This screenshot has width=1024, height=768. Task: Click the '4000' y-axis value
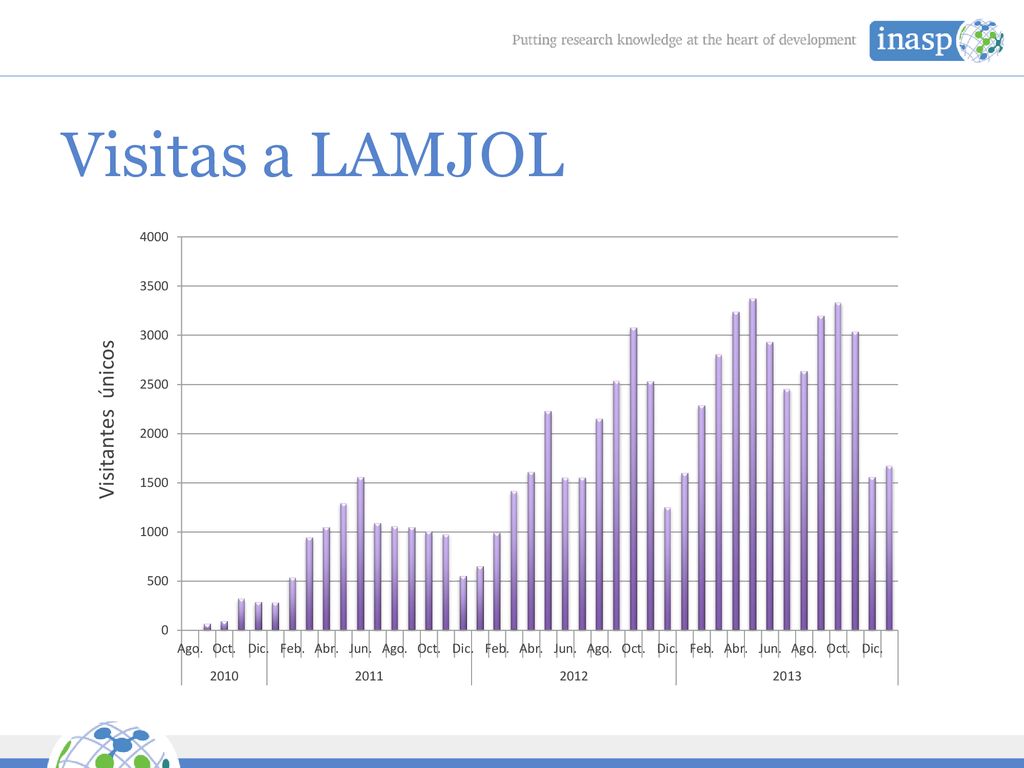[x=154, y=237]
